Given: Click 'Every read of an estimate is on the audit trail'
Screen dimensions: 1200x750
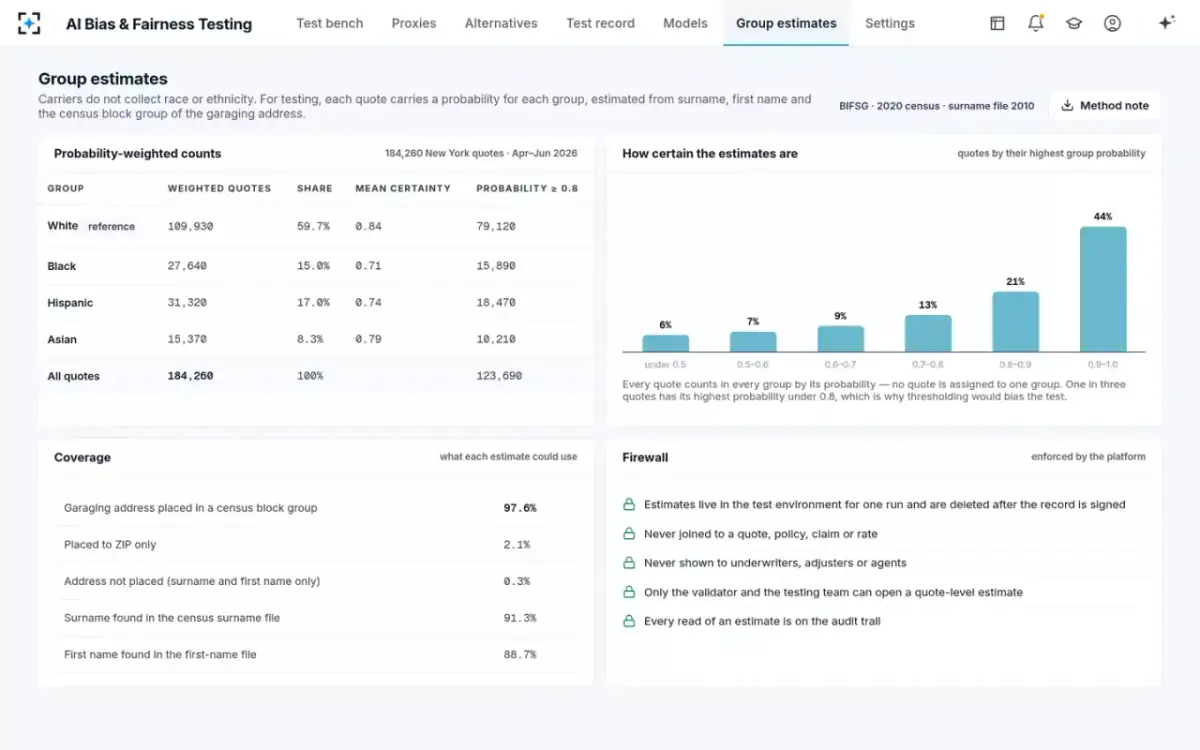Looking at the screenshot, I should (x=762, y=621).
